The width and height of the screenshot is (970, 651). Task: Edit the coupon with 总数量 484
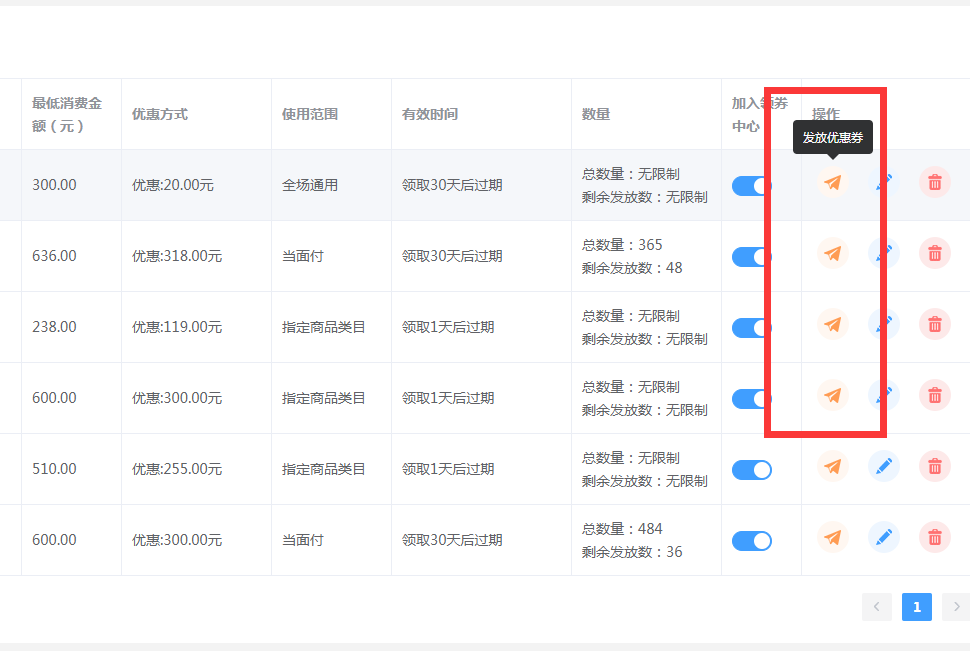884,537
